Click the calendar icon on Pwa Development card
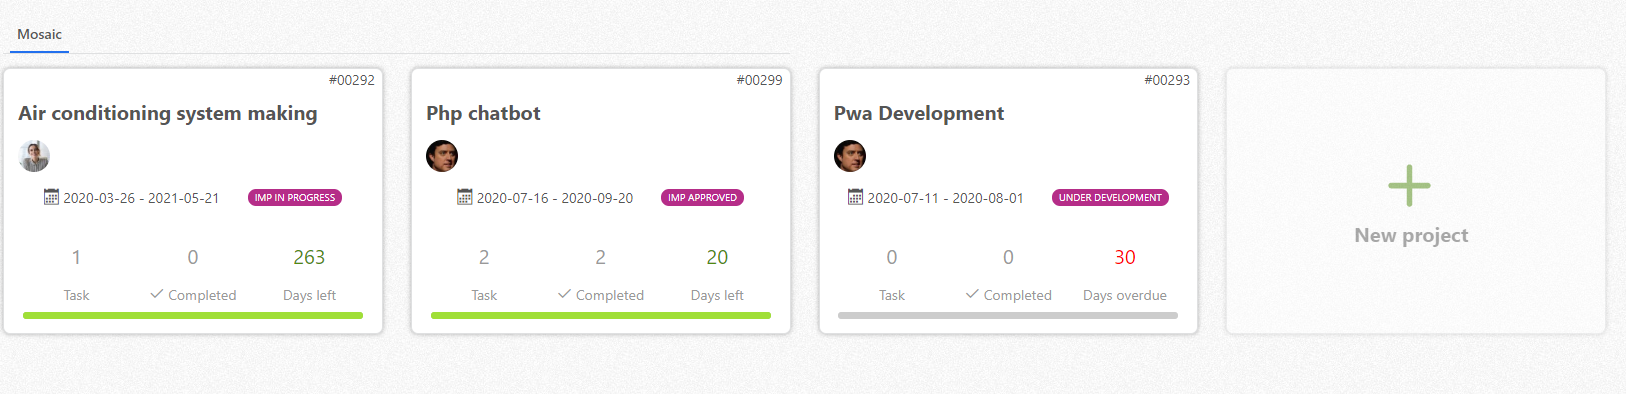 coord(855,197)
